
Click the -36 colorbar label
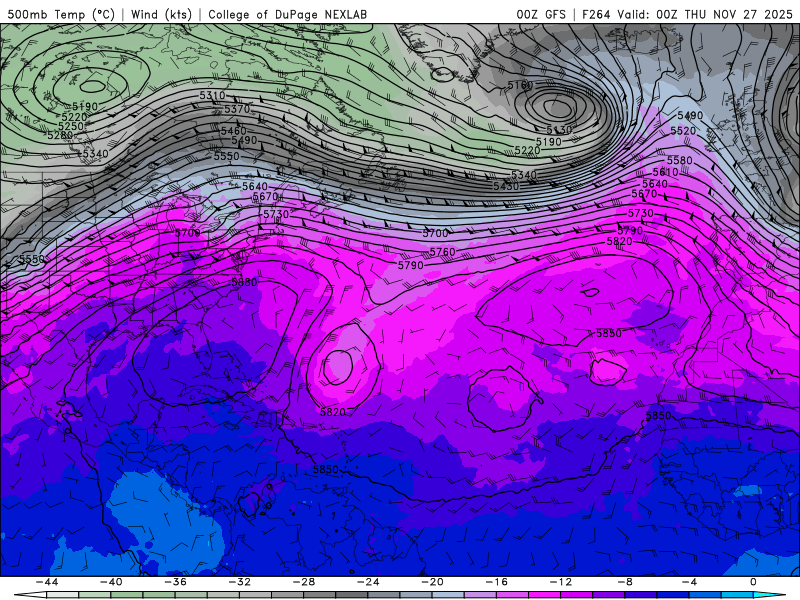click(x=176, y=582)
